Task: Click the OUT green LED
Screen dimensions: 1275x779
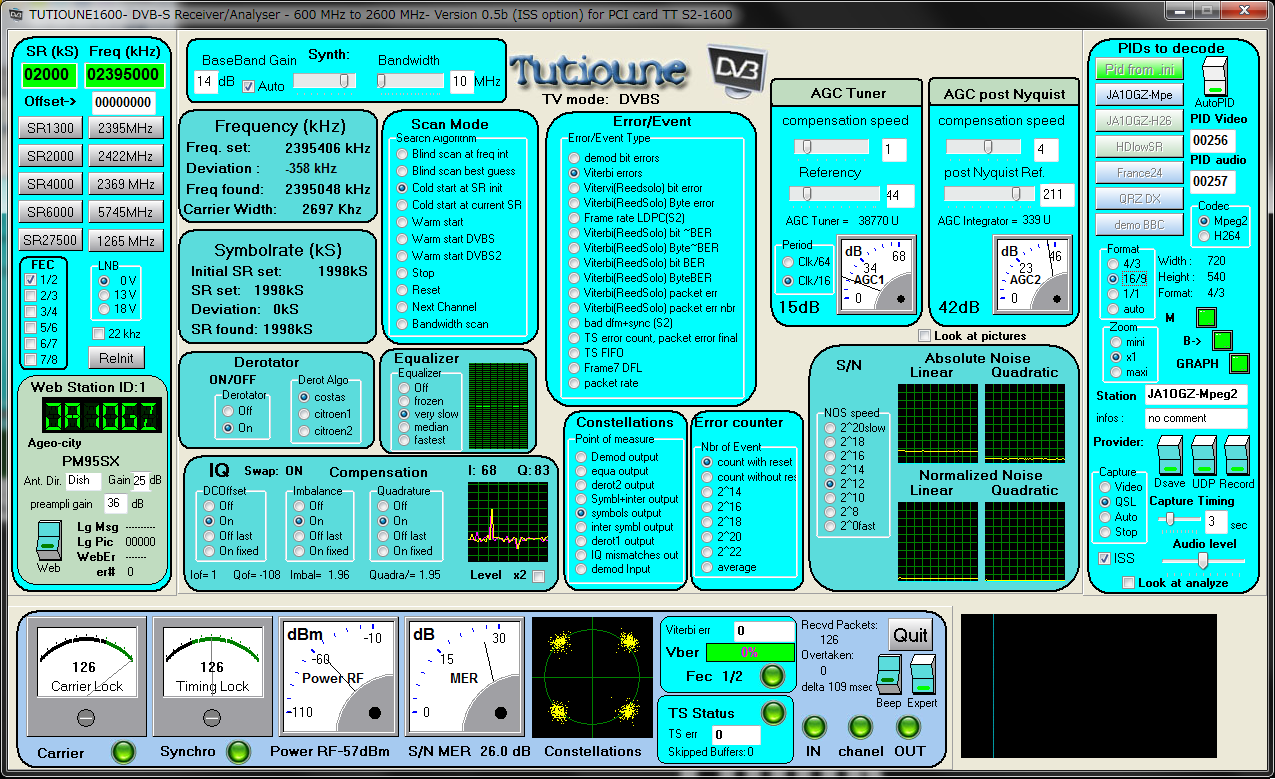Action: point(908,727)
